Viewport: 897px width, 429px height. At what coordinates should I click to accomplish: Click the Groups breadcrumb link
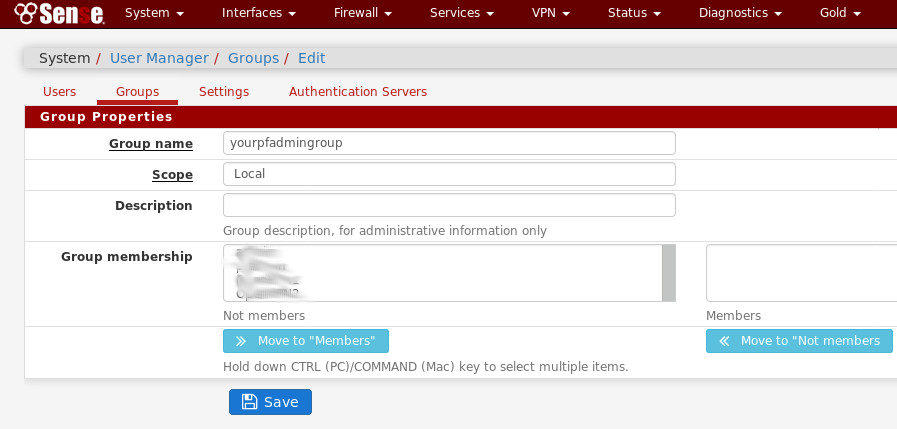tap(253, 58)
